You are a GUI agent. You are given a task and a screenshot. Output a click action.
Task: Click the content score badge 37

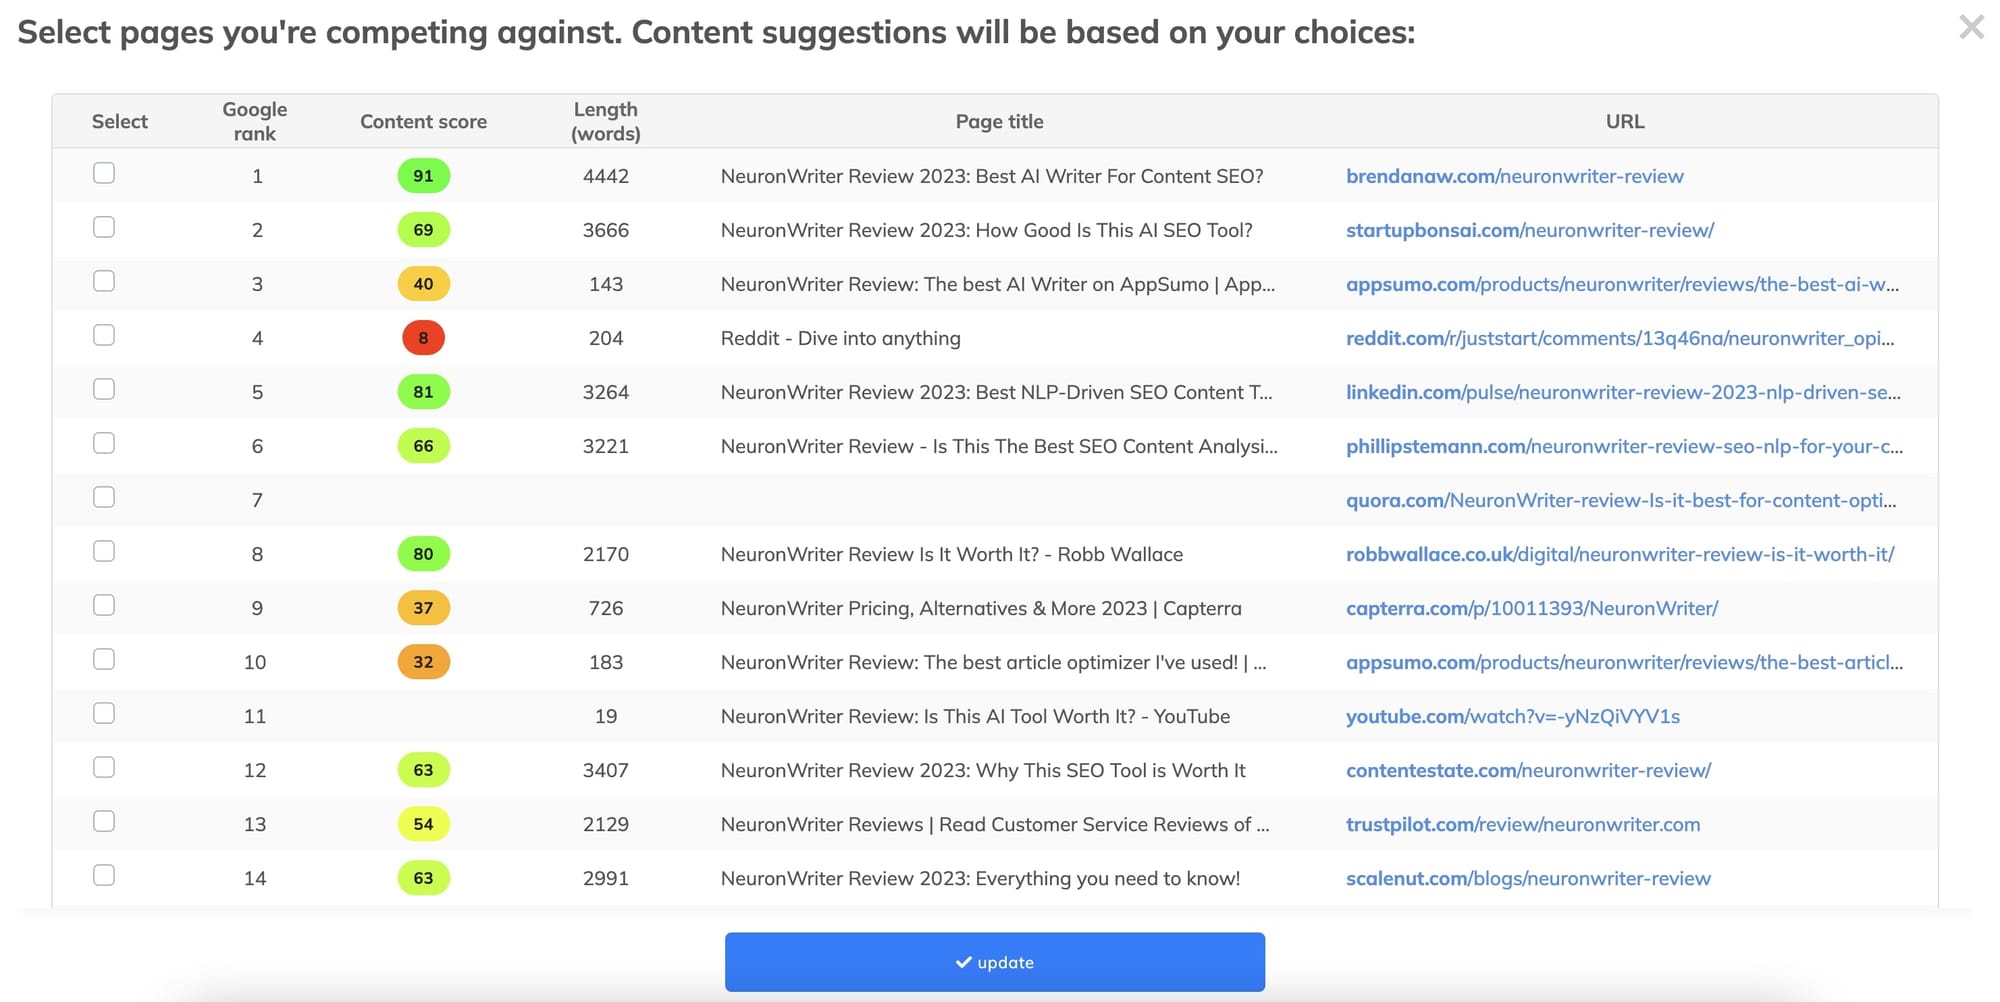pos(424,608)
